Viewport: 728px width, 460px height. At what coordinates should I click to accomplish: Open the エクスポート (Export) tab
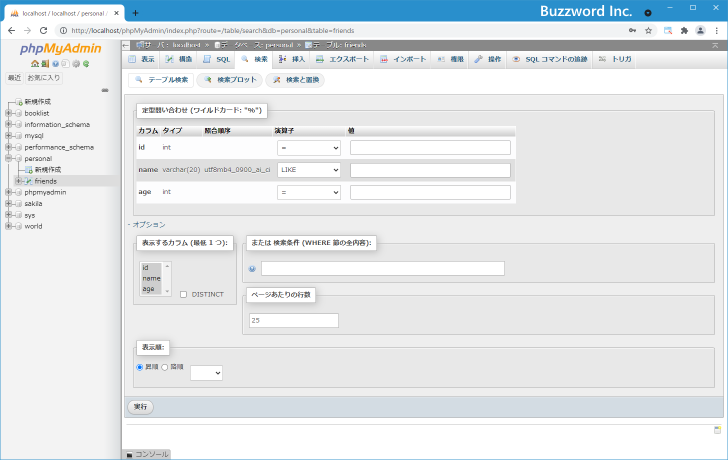pyautogui.click(x=343, y=60)
